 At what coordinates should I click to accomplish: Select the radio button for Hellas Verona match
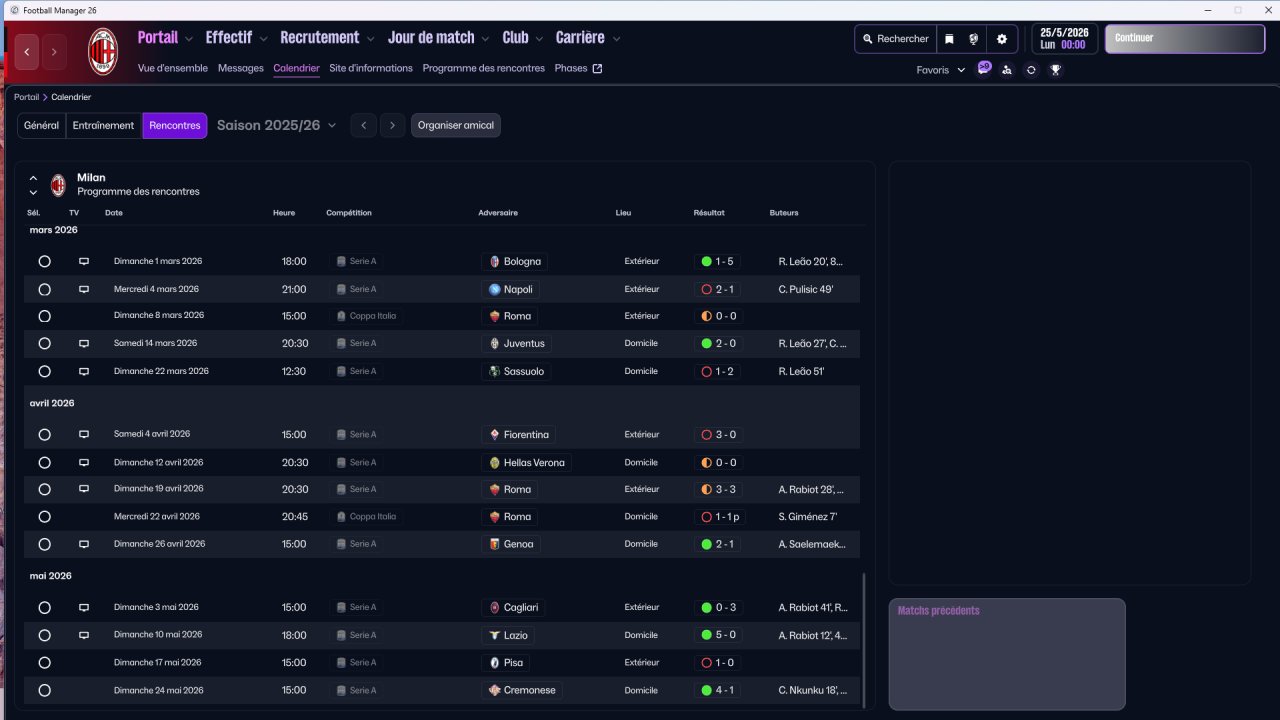tap(44, 463)
